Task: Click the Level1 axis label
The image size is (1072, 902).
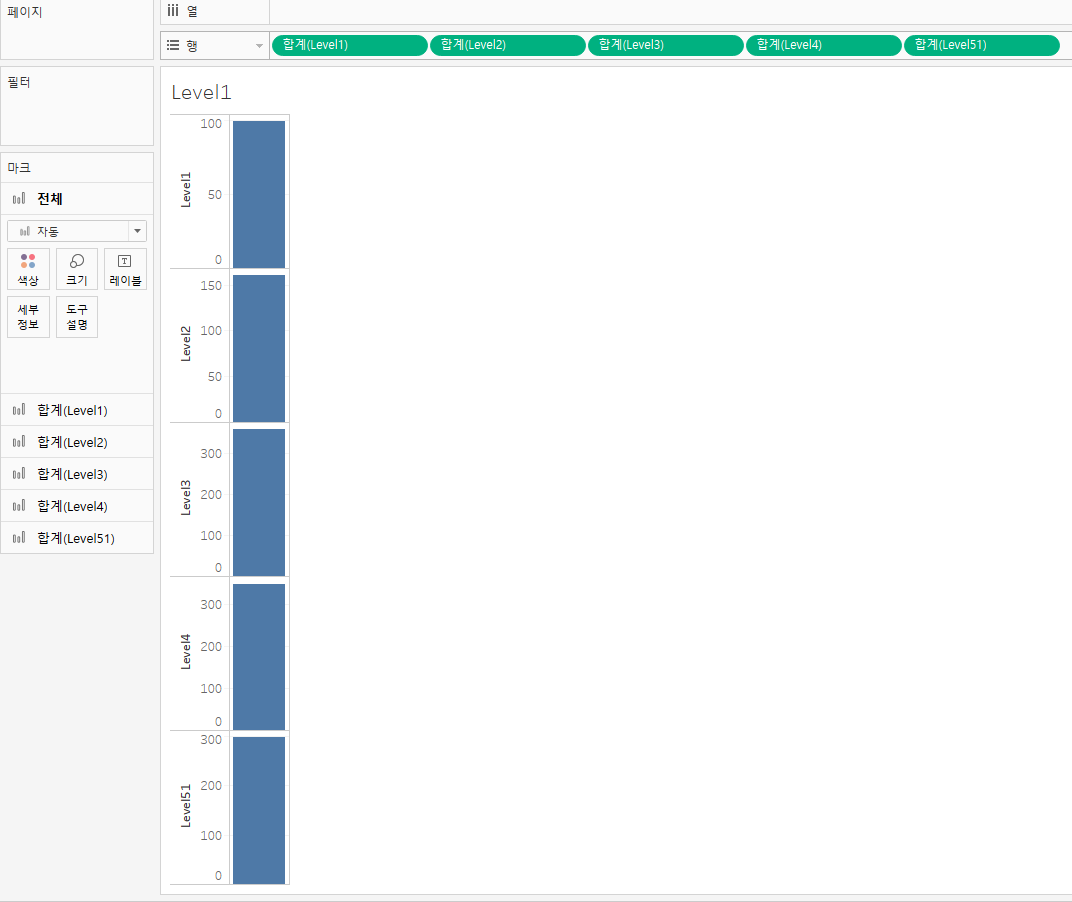Action: pos(186,190)
